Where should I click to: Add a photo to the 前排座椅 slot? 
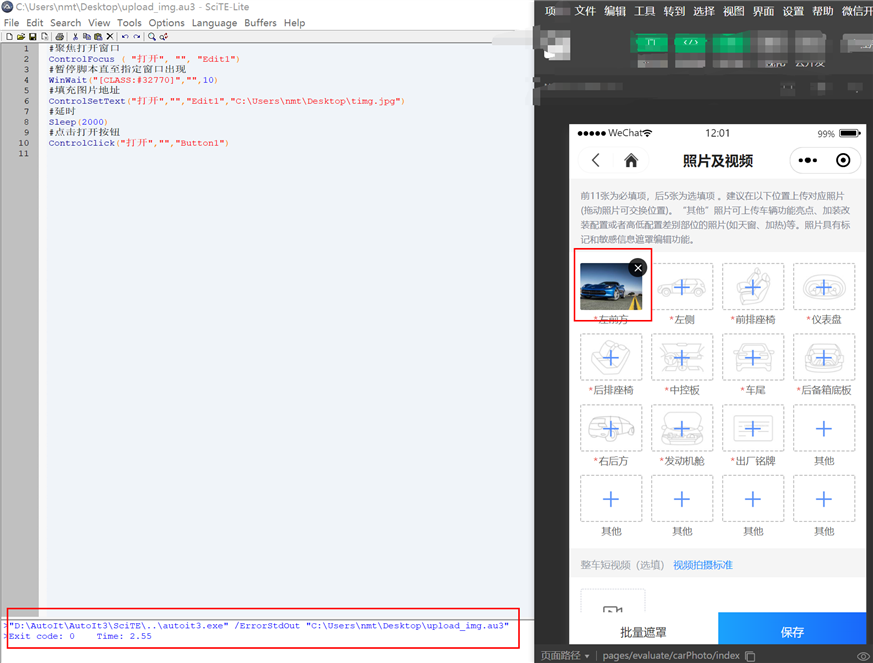pyautogui.click(x=753, y=287)
